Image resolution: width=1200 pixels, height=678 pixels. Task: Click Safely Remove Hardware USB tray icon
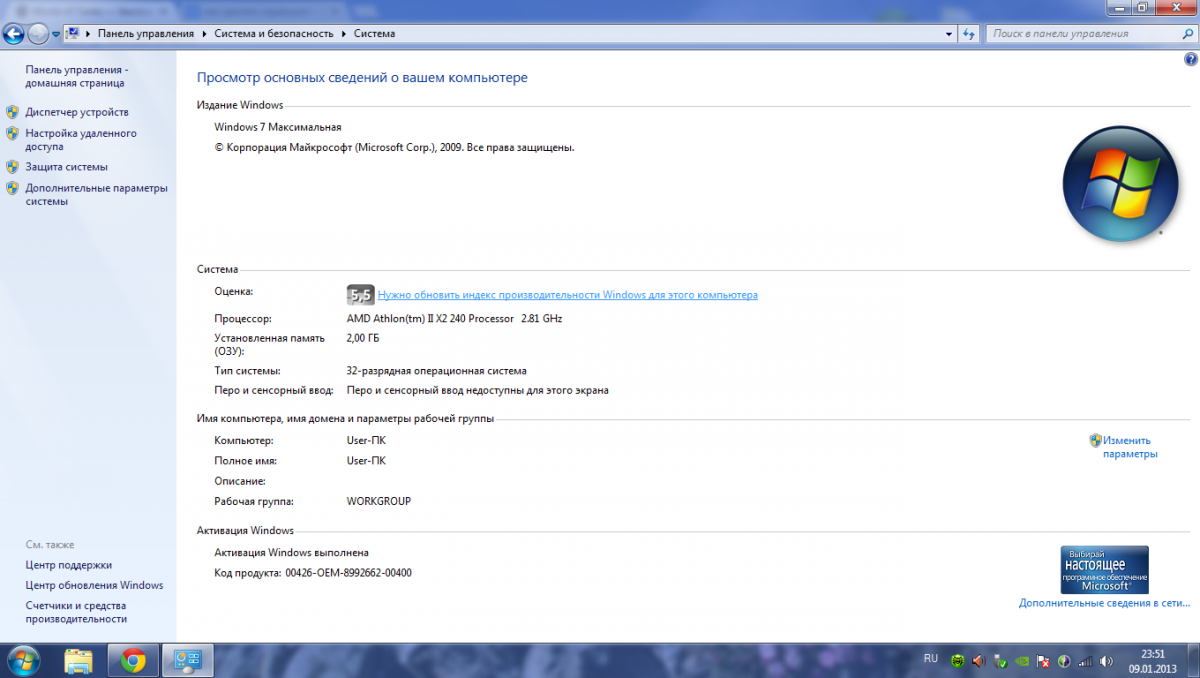click(x=1000, y=661)
